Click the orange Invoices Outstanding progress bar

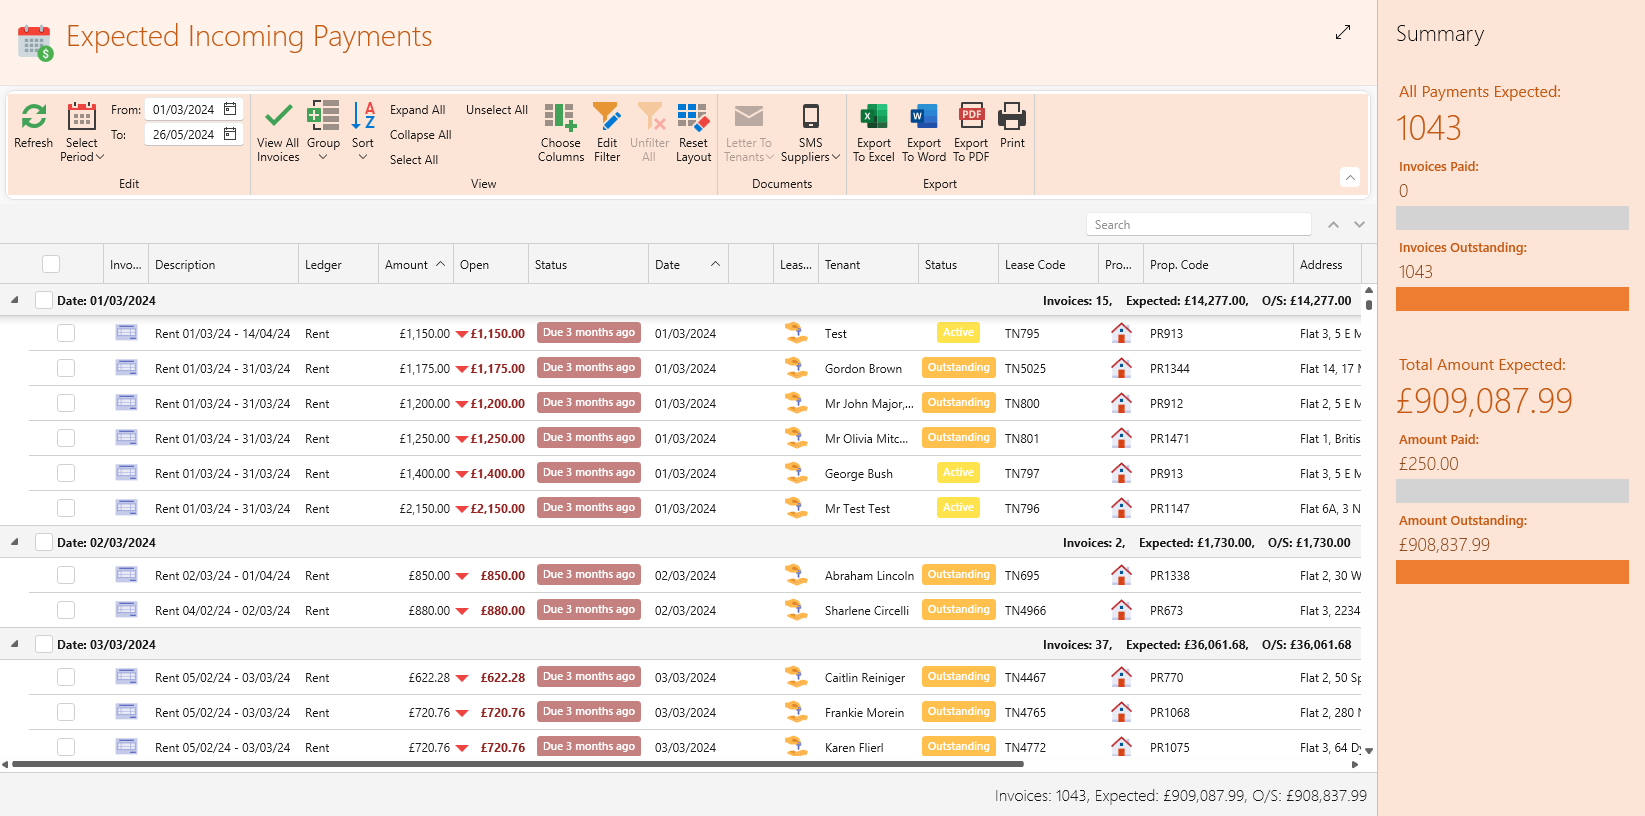pos(1511,299)
